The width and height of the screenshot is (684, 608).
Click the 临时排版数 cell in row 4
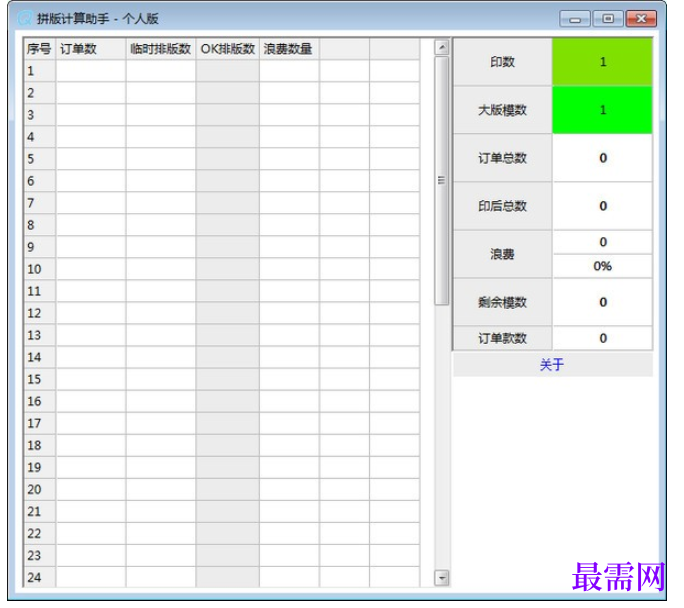point(163,138)
